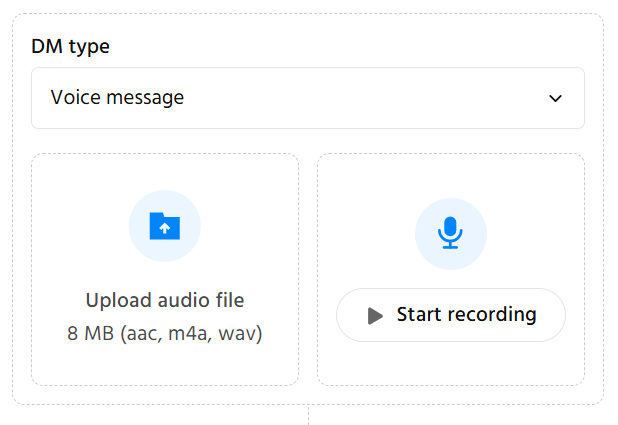Viewport: 618px width, 425px height.
Task: Click the "8 MB (aac, m4a, wav)" hint text
Action: pos(165,333)
